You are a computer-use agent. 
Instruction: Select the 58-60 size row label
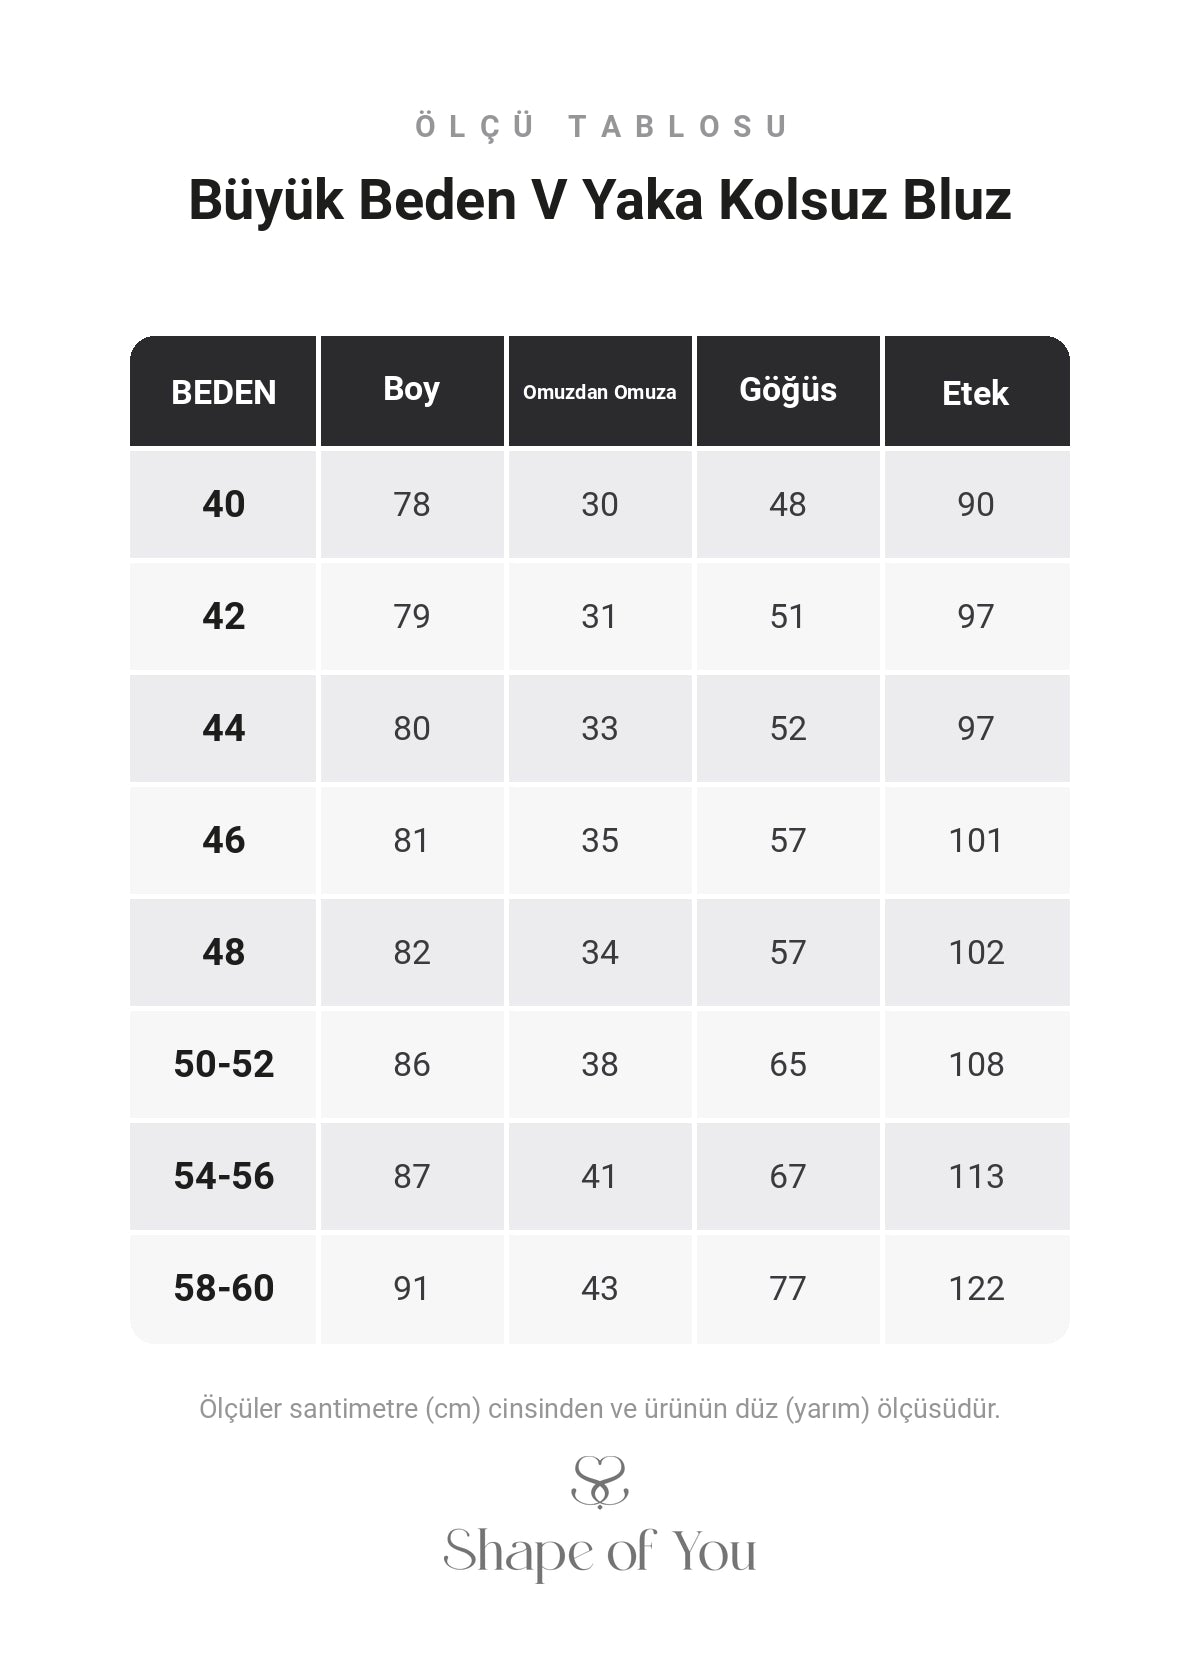click(x=223, y=1289)
